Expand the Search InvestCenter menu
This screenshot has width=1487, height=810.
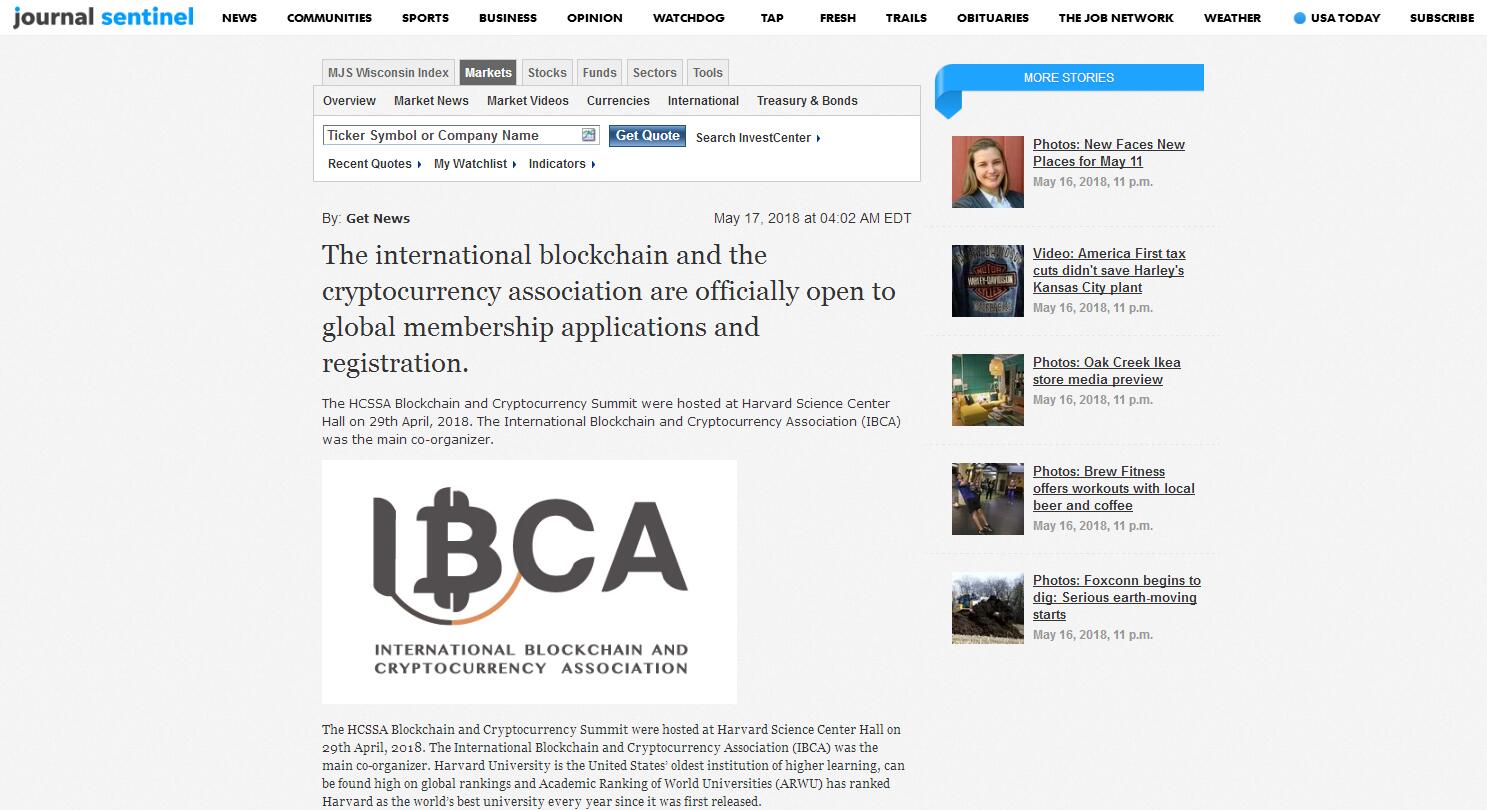(758, 138)
